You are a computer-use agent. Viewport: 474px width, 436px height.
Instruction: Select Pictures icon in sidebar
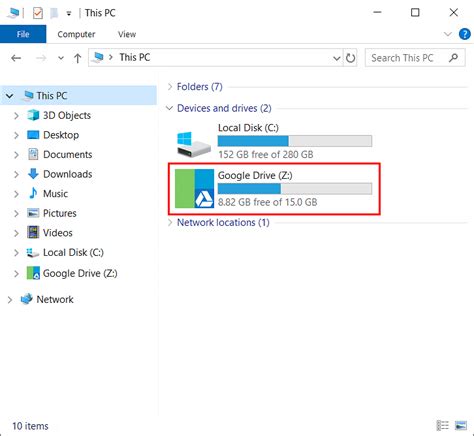pos(33,213)
